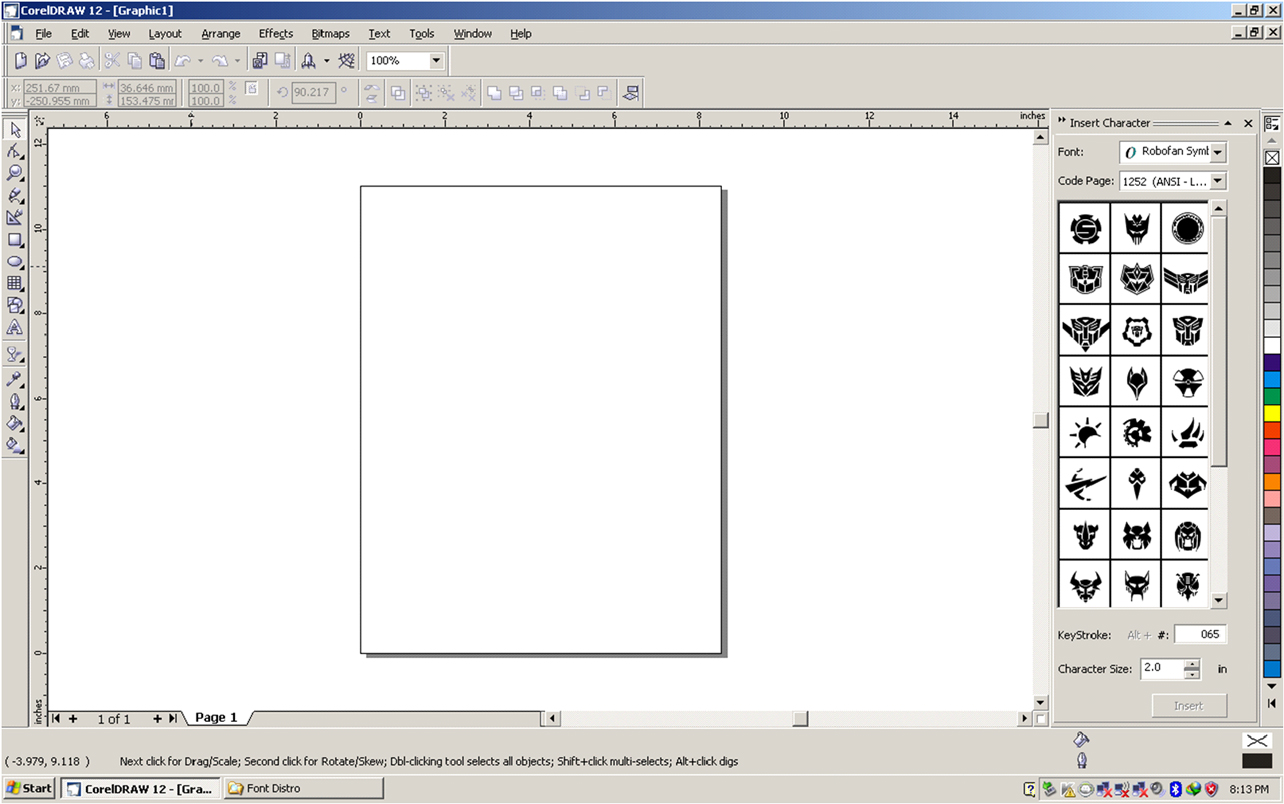Select the Shape tool

tap(15, 151)
